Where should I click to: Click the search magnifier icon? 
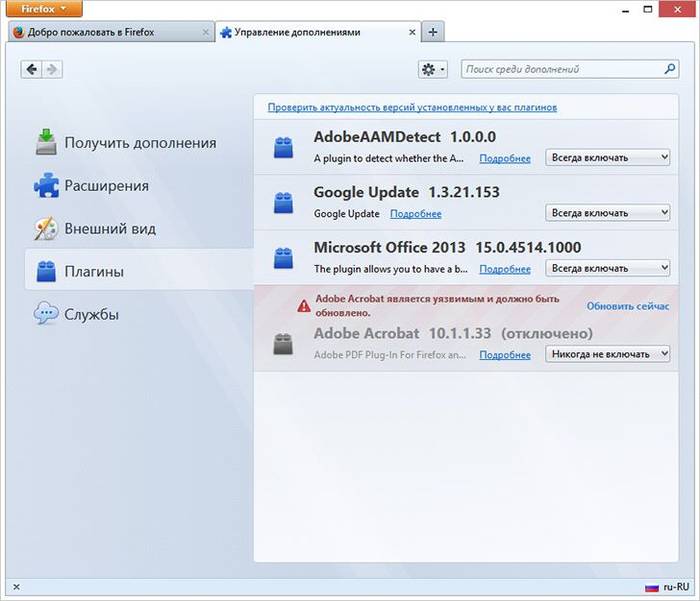[670, 69]
